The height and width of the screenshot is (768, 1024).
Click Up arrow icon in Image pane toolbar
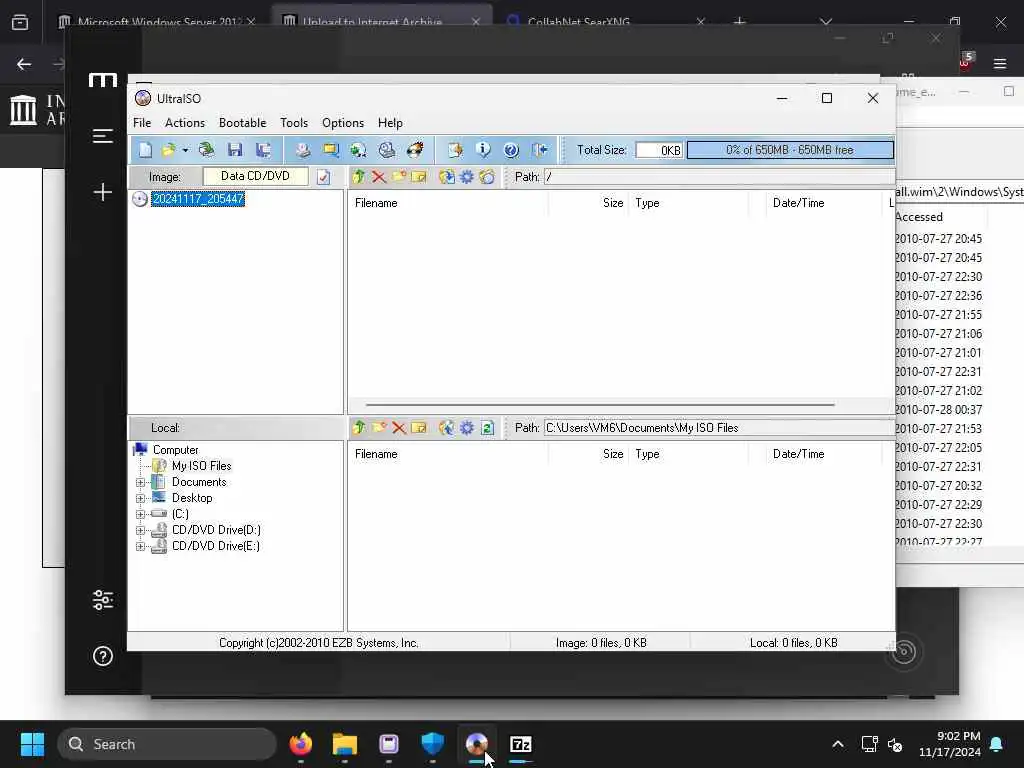pyautogui.click(x=358, y=177)
